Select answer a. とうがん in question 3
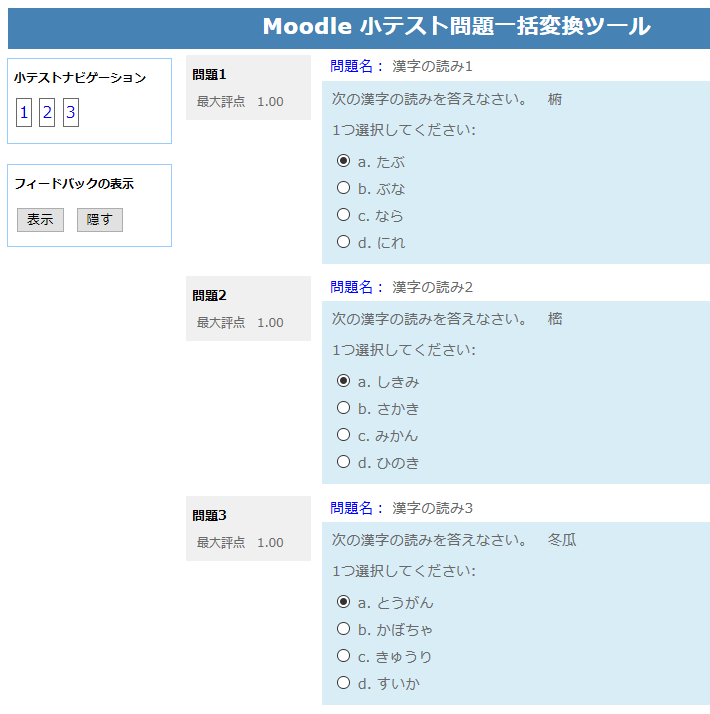Screen dimensions: 710x714 [x=343, y=602]
